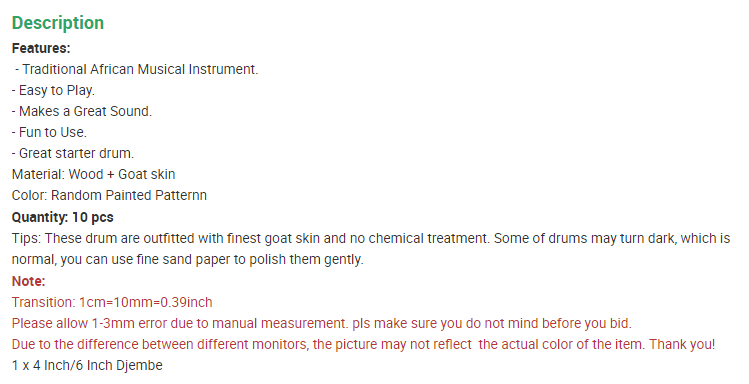The image size is (749, 384).
Task: Click the Fun to Use line
Action: (49, 132)
